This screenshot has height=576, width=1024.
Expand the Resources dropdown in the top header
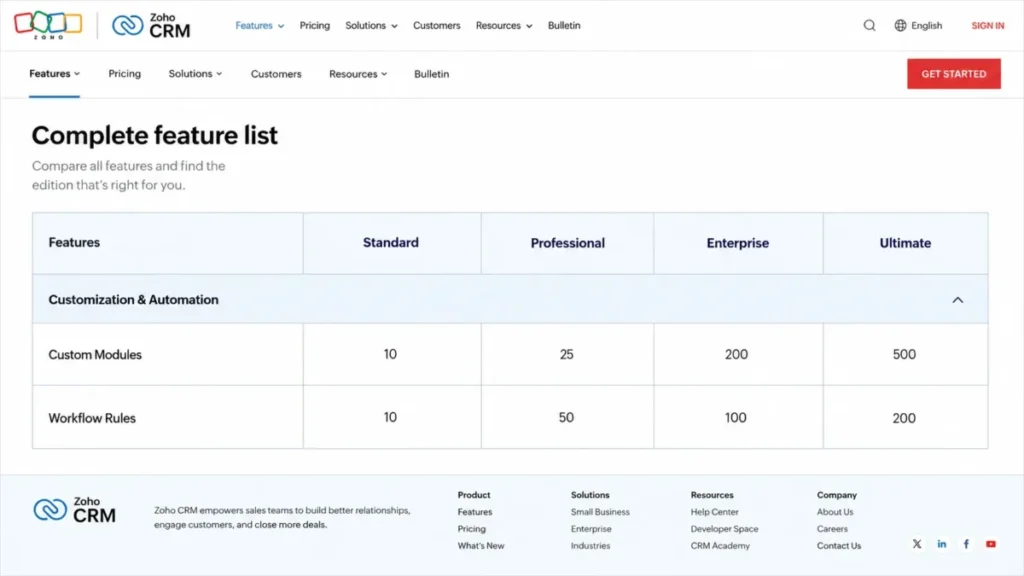[504, 25]
